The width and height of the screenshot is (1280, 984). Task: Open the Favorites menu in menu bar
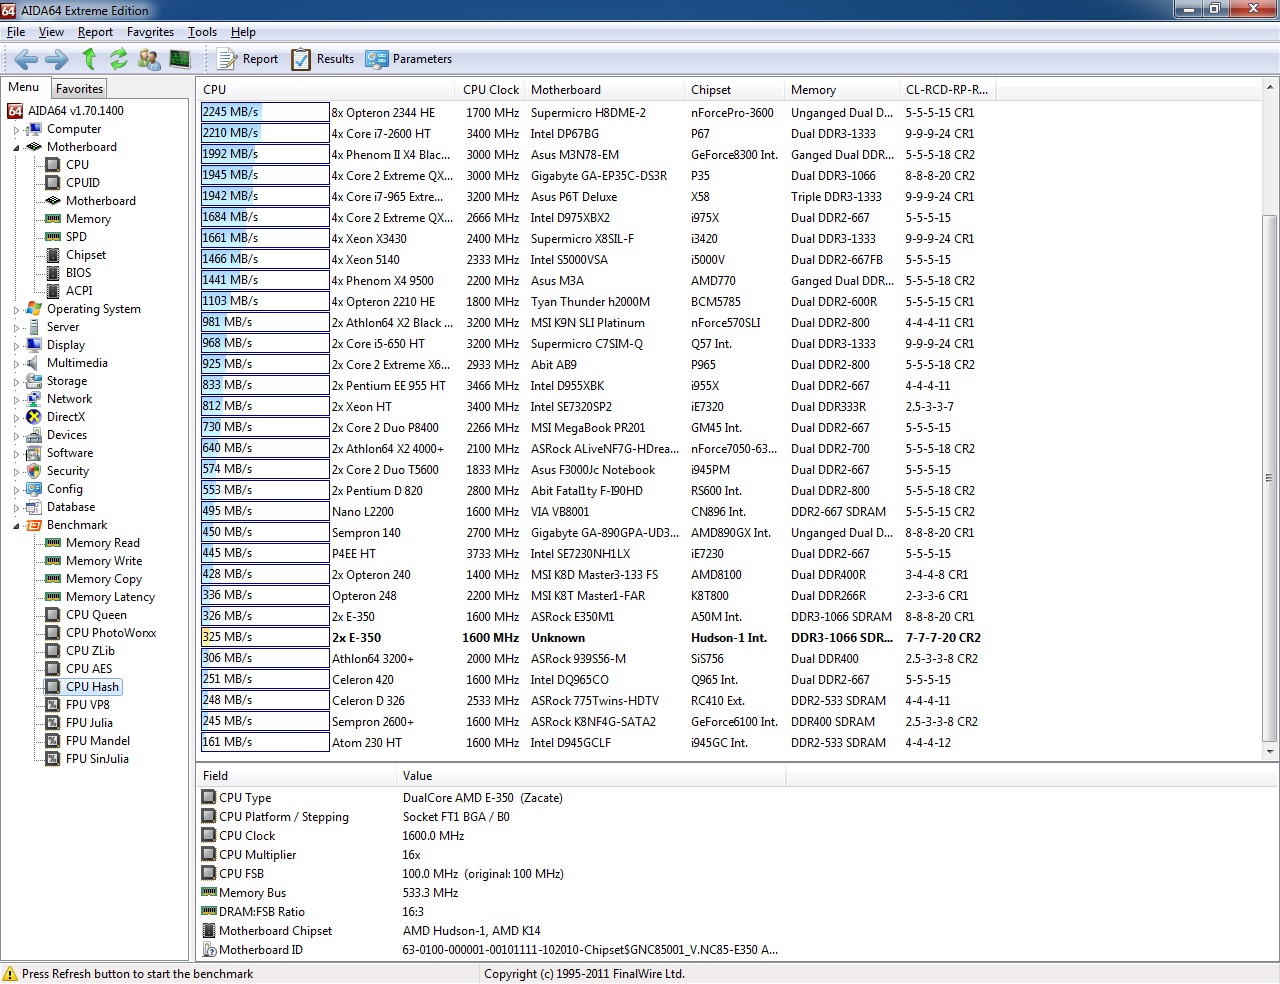pyautogui.click(x=150, y=32)
